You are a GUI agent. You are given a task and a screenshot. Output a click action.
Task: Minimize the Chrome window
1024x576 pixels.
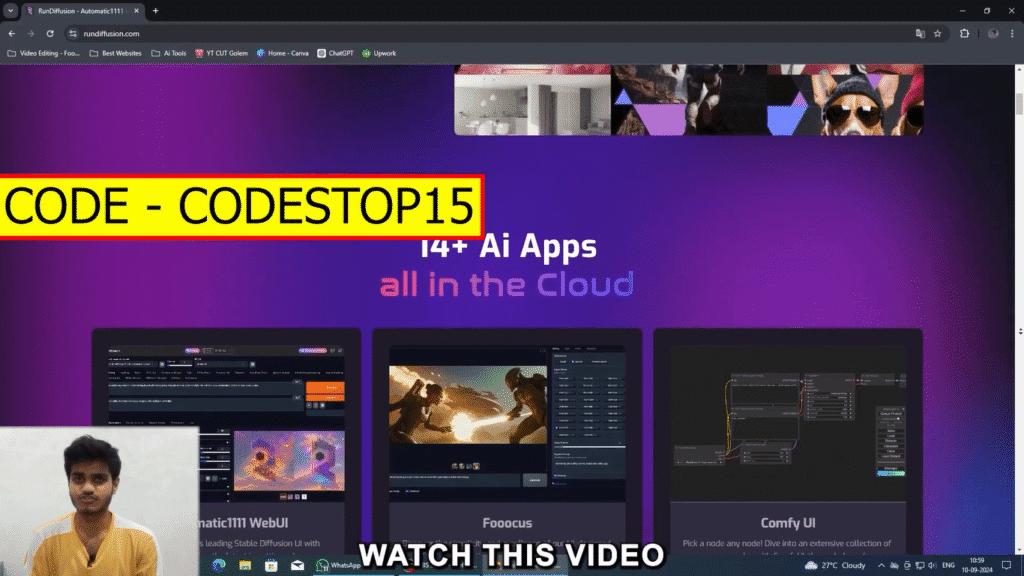(x=963, y=10)
